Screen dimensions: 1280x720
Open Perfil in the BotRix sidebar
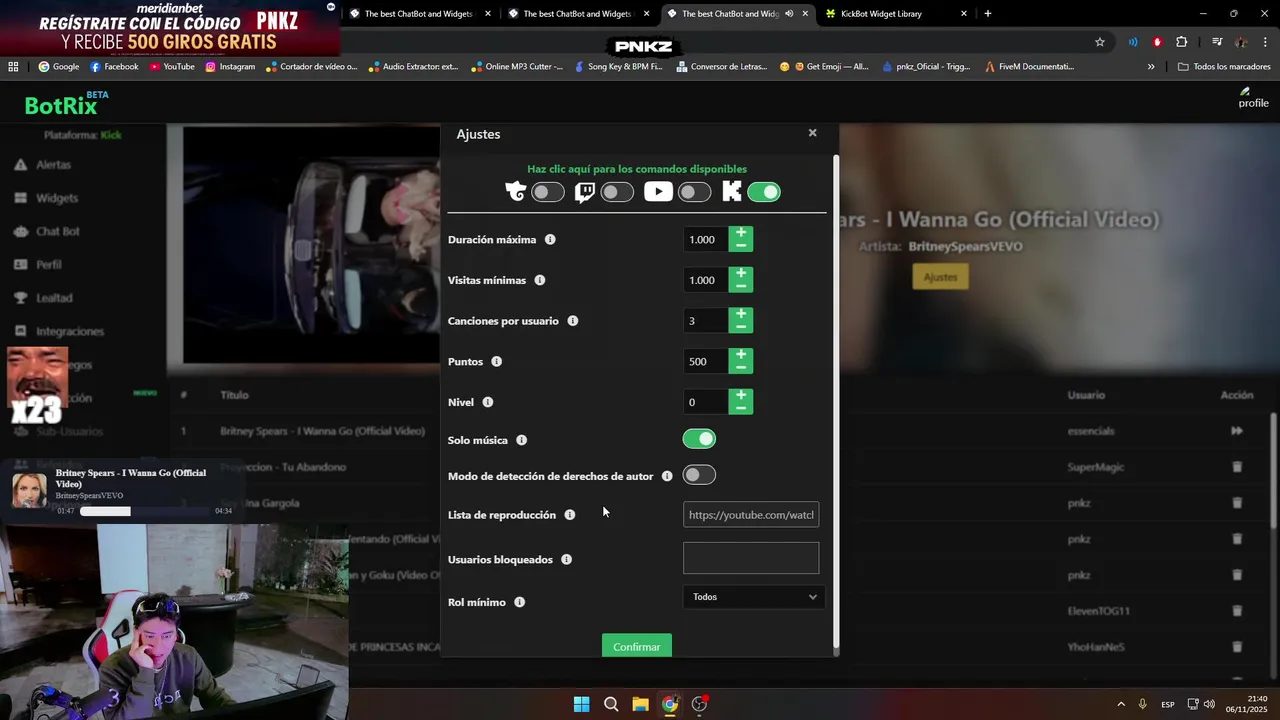(49, 264)
